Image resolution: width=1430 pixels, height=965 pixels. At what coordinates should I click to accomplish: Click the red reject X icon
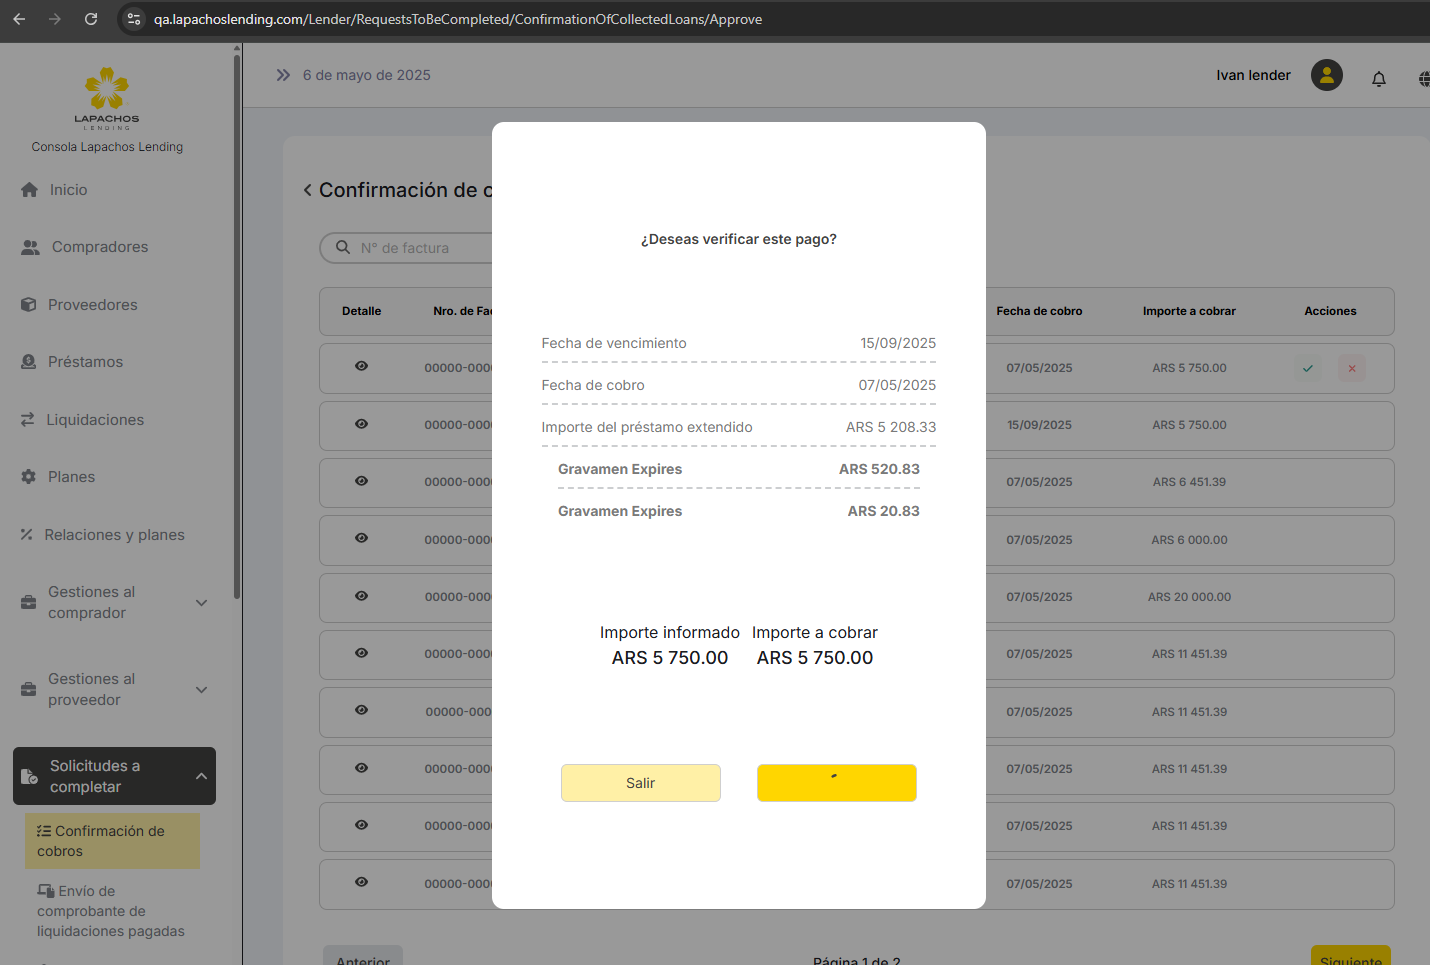pos(1351,368)
